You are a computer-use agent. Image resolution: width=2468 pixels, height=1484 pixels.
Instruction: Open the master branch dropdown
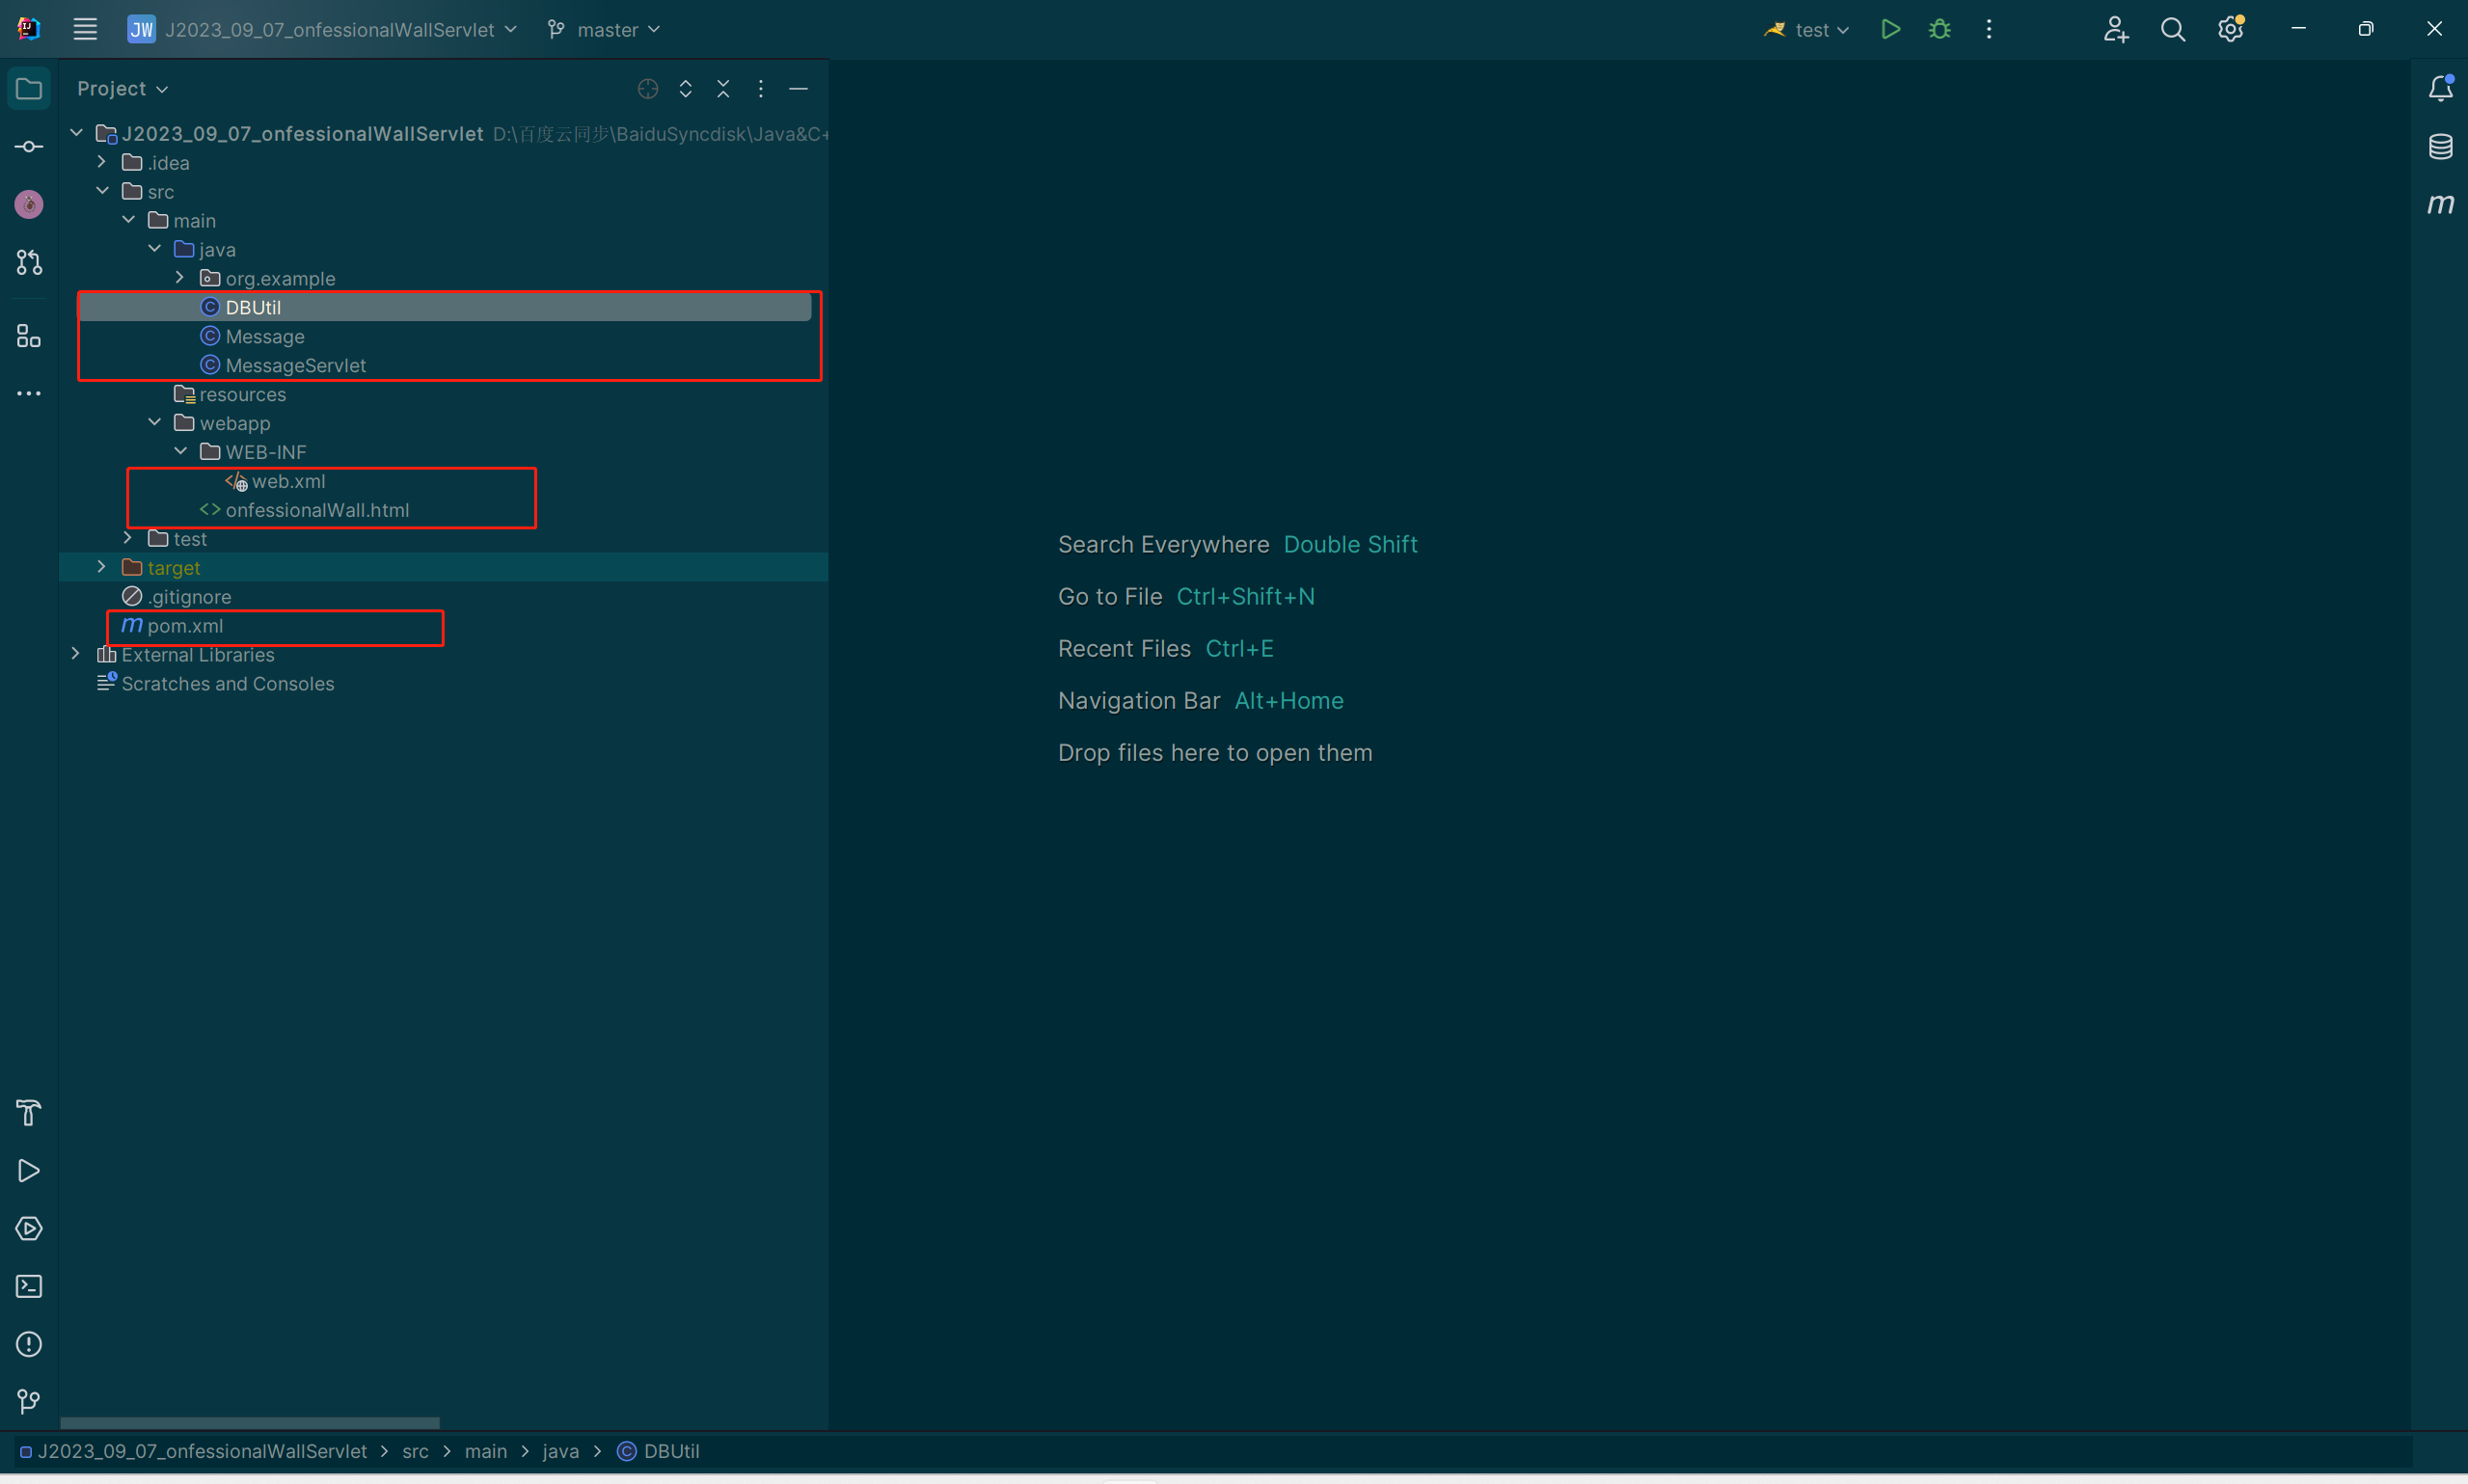[605, 30]
